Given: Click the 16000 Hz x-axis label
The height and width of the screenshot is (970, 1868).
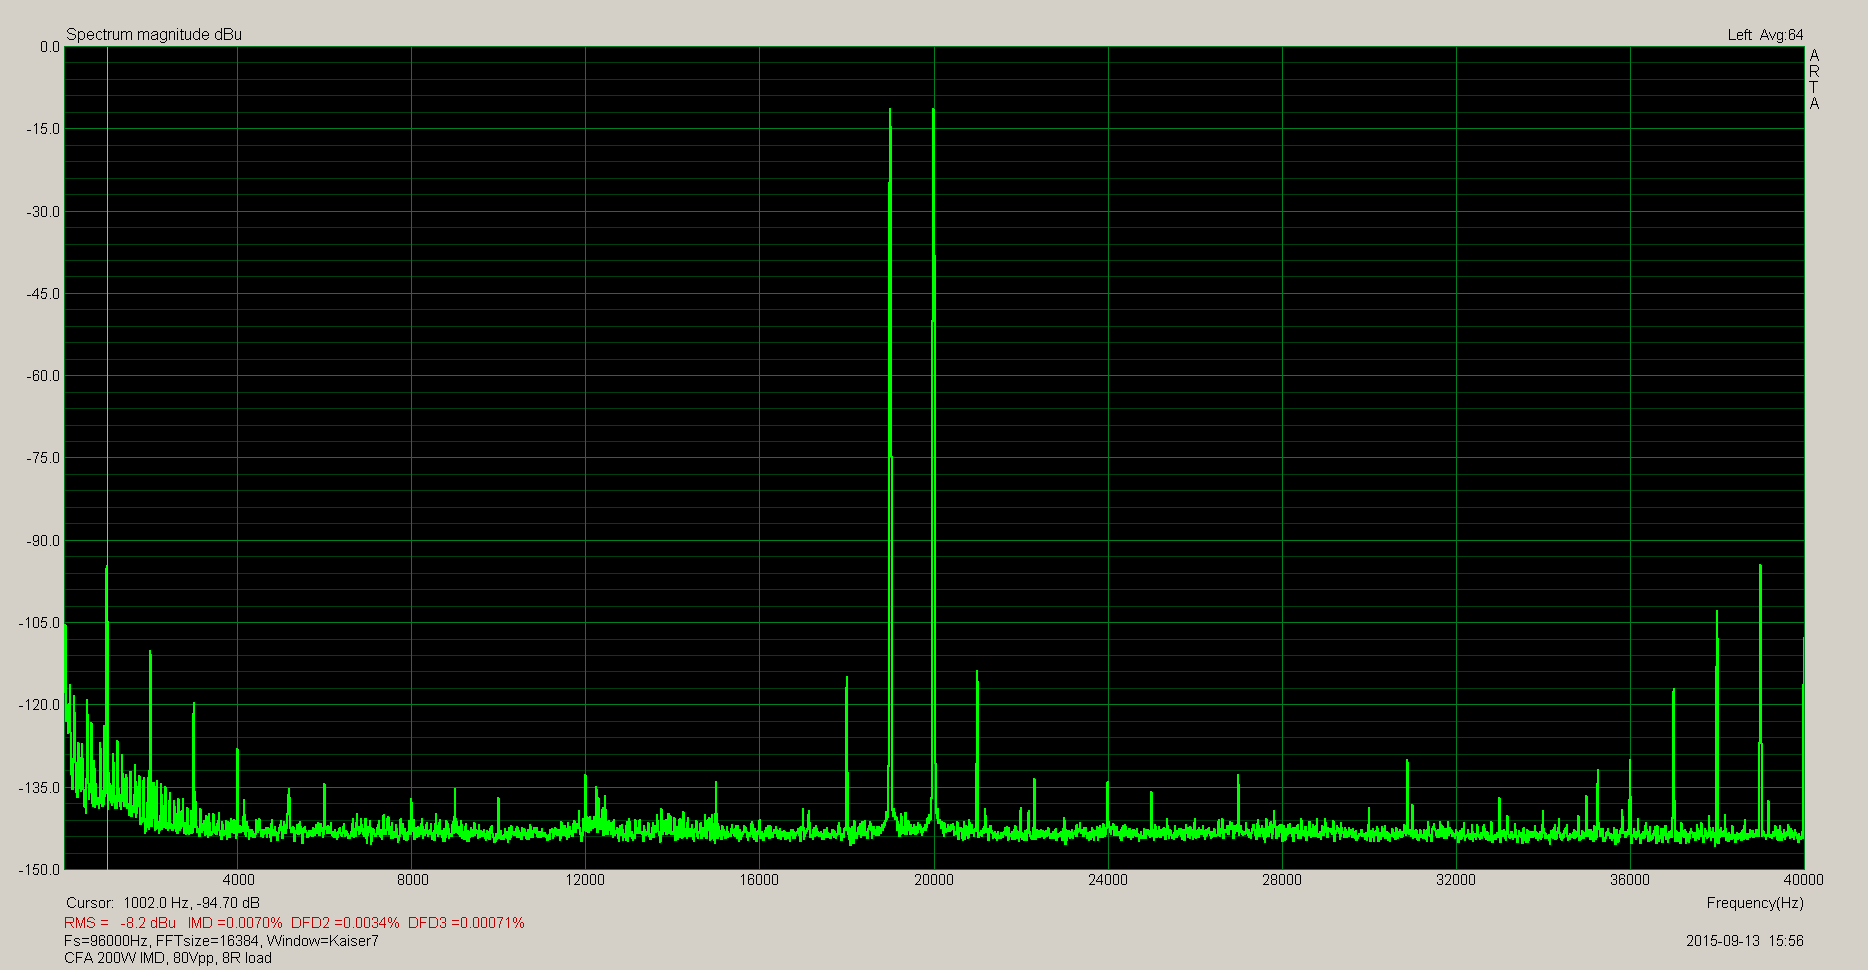Looking at the screenshot, I should click(759, 880).
